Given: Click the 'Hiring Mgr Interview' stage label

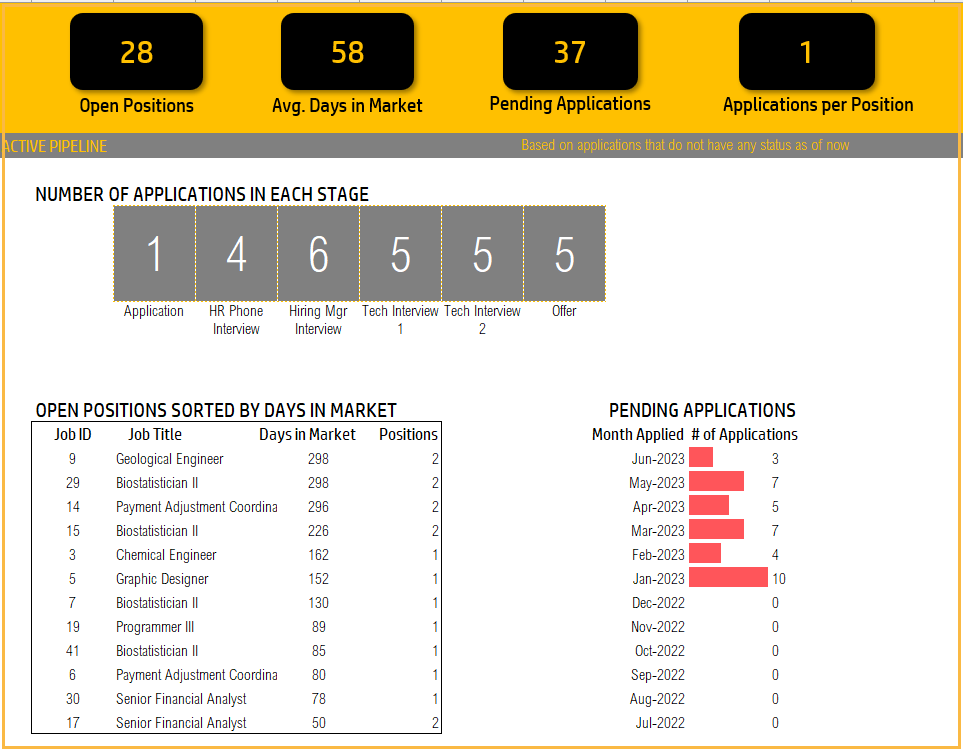Looking at the screenshot, I should pos(318,320).
